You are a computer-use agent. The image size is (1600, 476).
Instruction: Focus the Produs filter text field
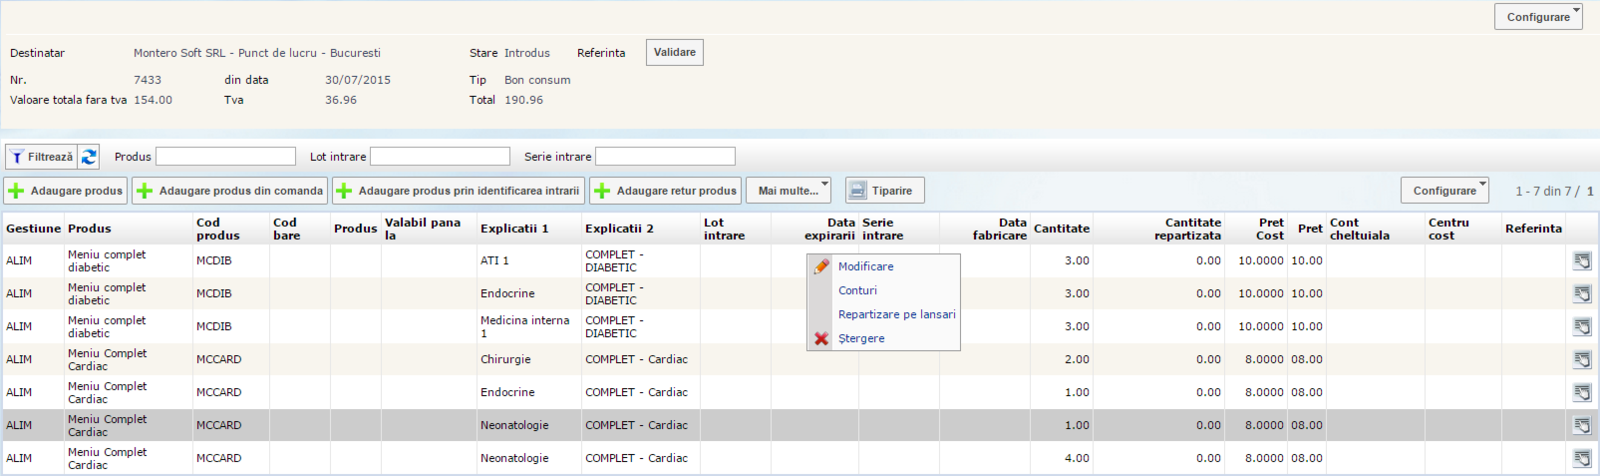click(x=226, y=157)
